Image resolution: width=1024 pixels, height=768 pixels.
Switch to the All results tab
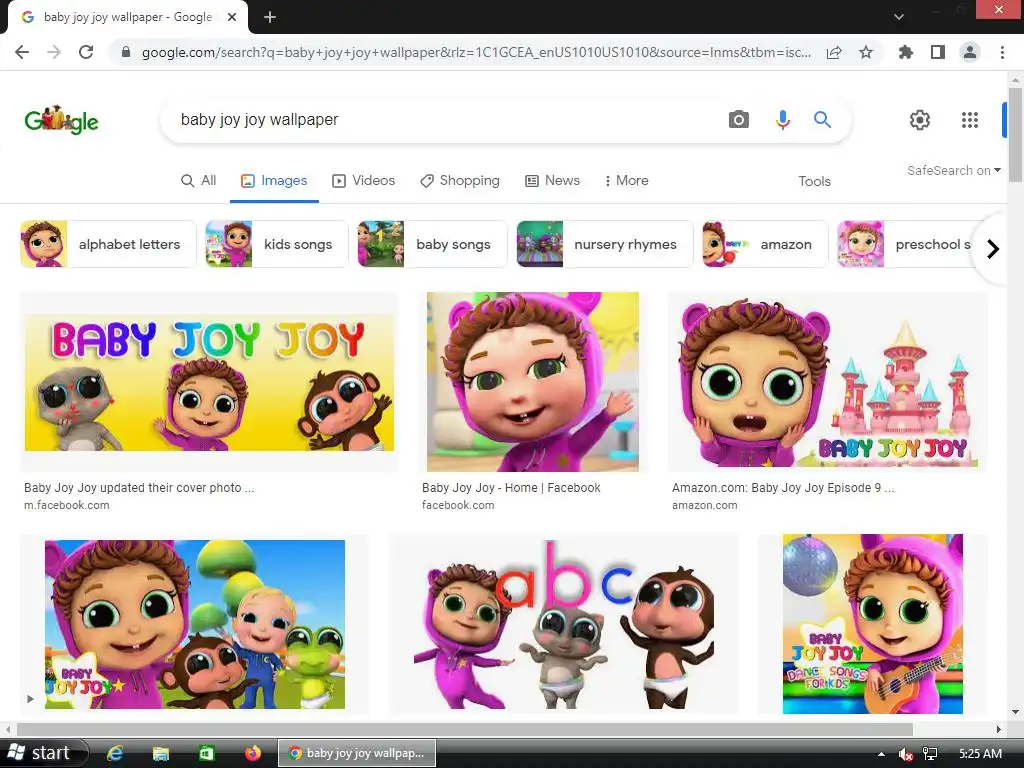pos(199,180)
